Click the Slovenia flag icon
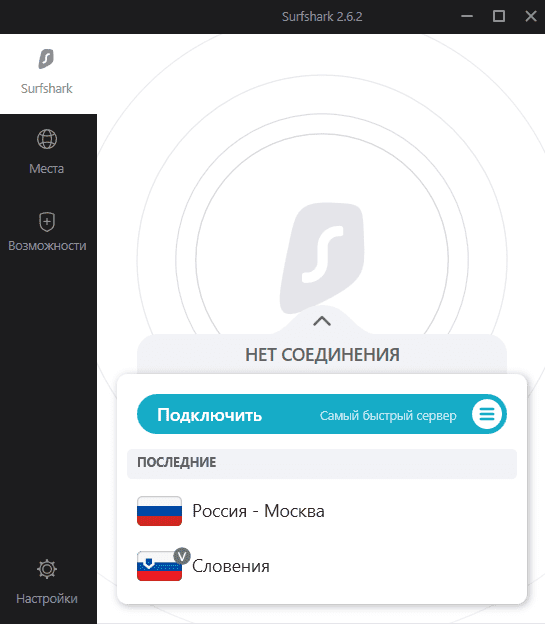Viewport: 545px width, 624px height. click(x=159, y=566)
